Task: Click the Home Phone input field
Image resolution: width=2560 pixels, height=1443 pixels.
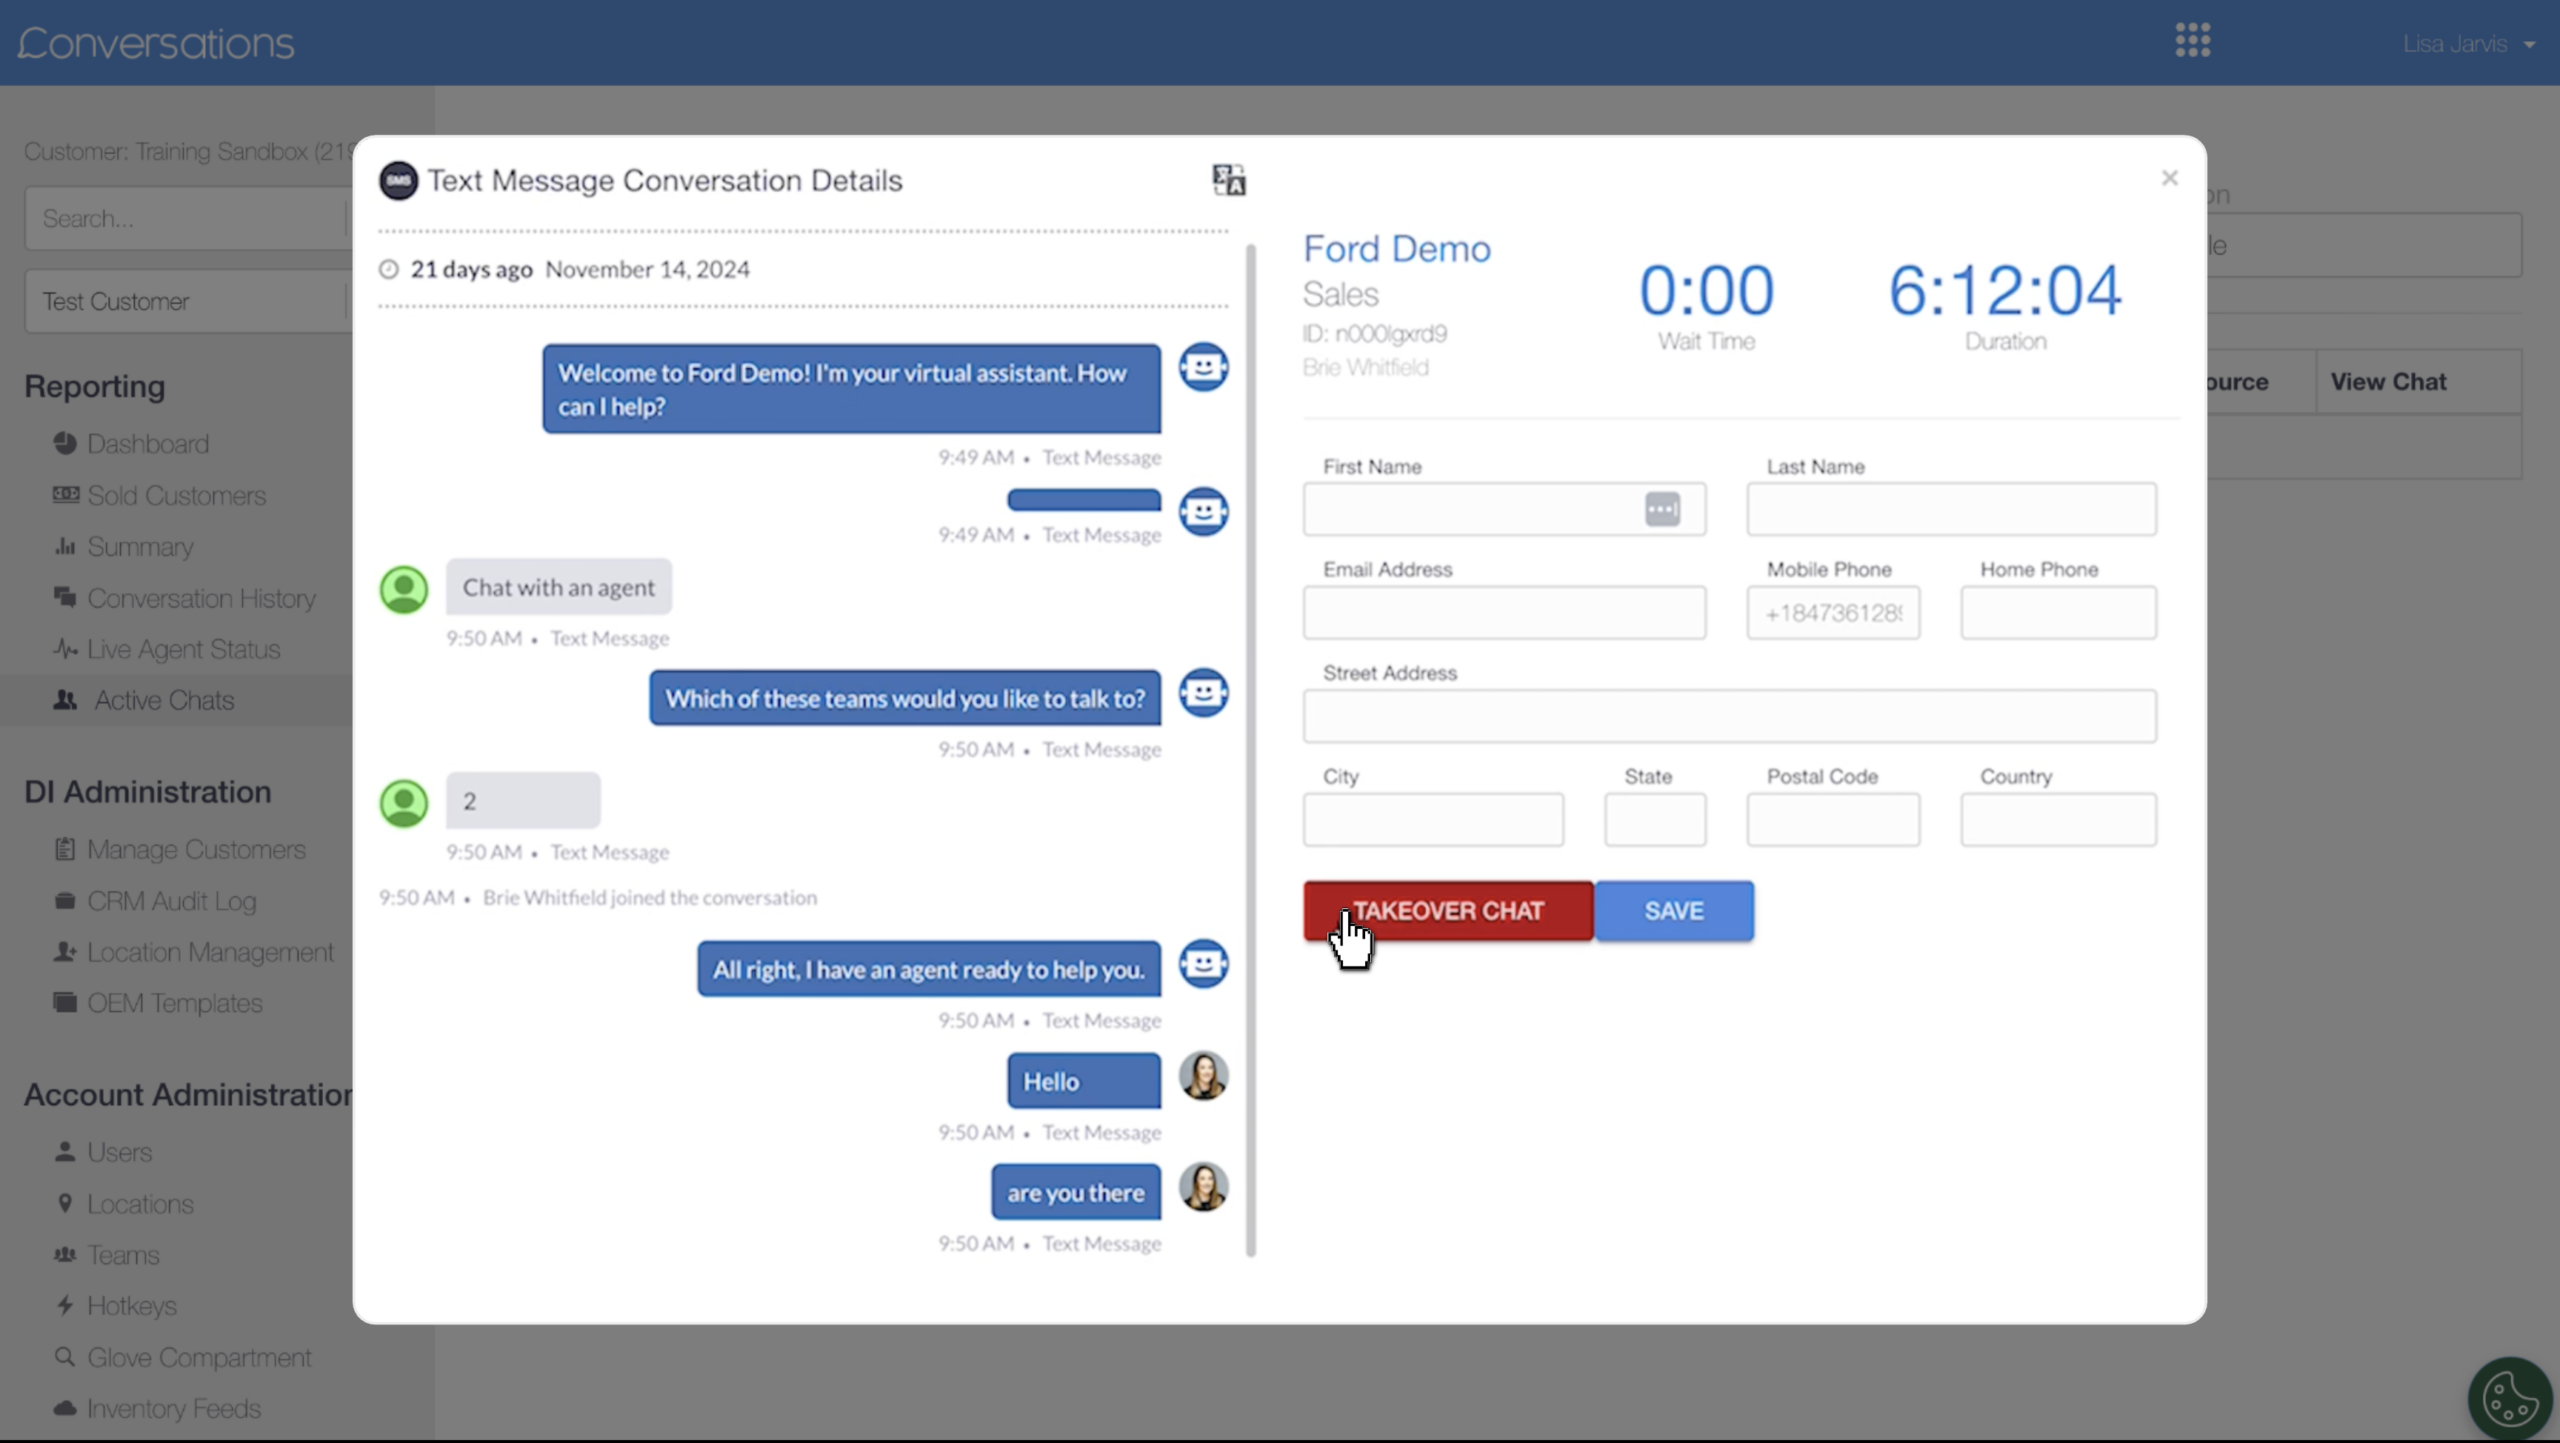Action: click(x=2058, y=613)
